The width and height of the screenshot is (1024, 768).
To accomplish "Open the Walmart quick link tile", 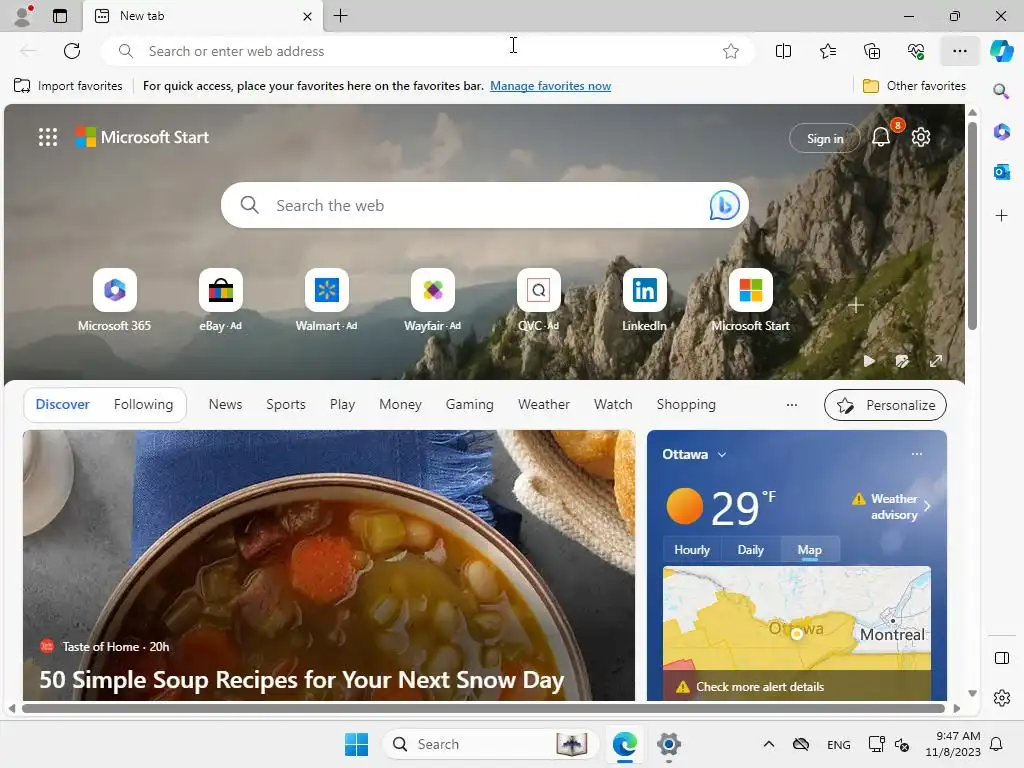I will pyautogui.click(x=327, y=300).
